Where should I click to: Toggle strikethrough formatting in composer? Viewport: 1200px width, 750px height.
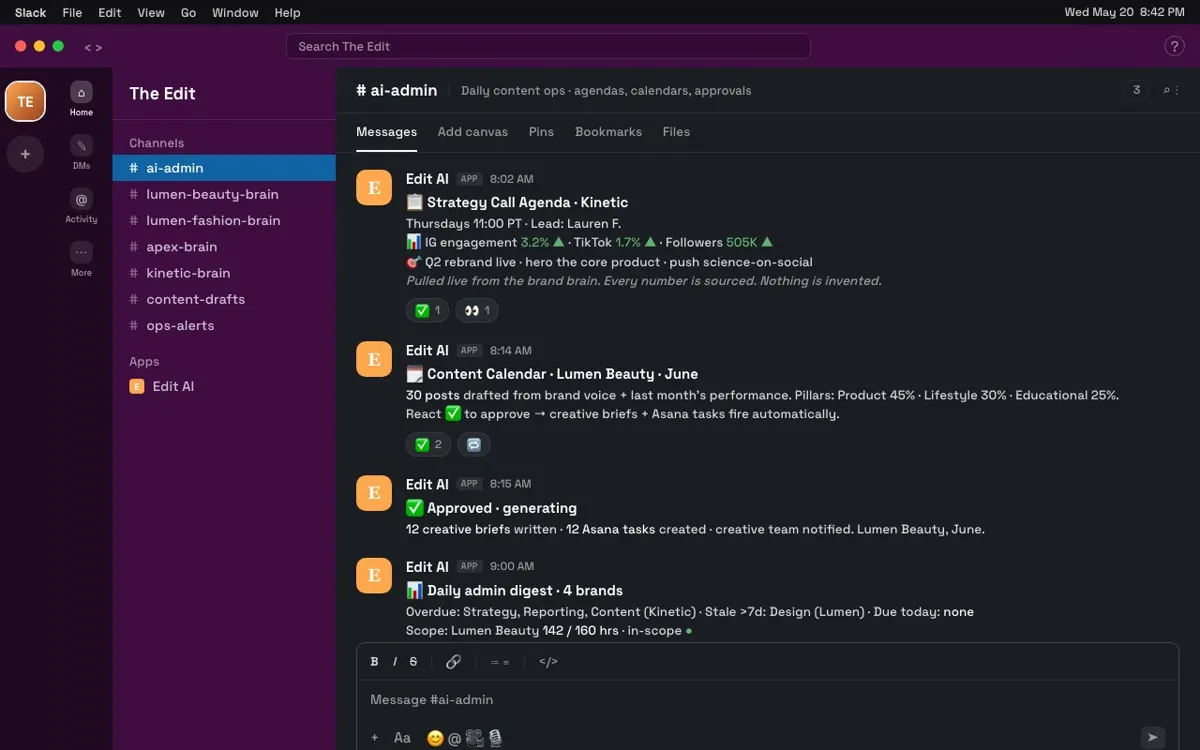click(413, 662)
